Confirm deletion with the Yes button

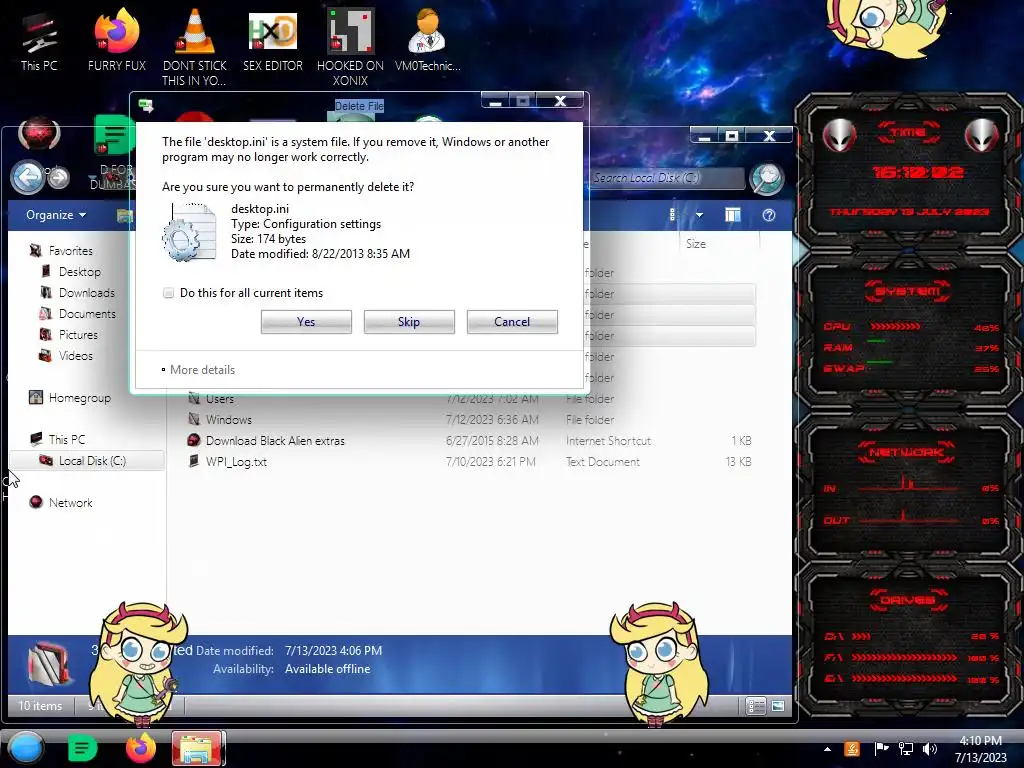[x=306, y=322]
